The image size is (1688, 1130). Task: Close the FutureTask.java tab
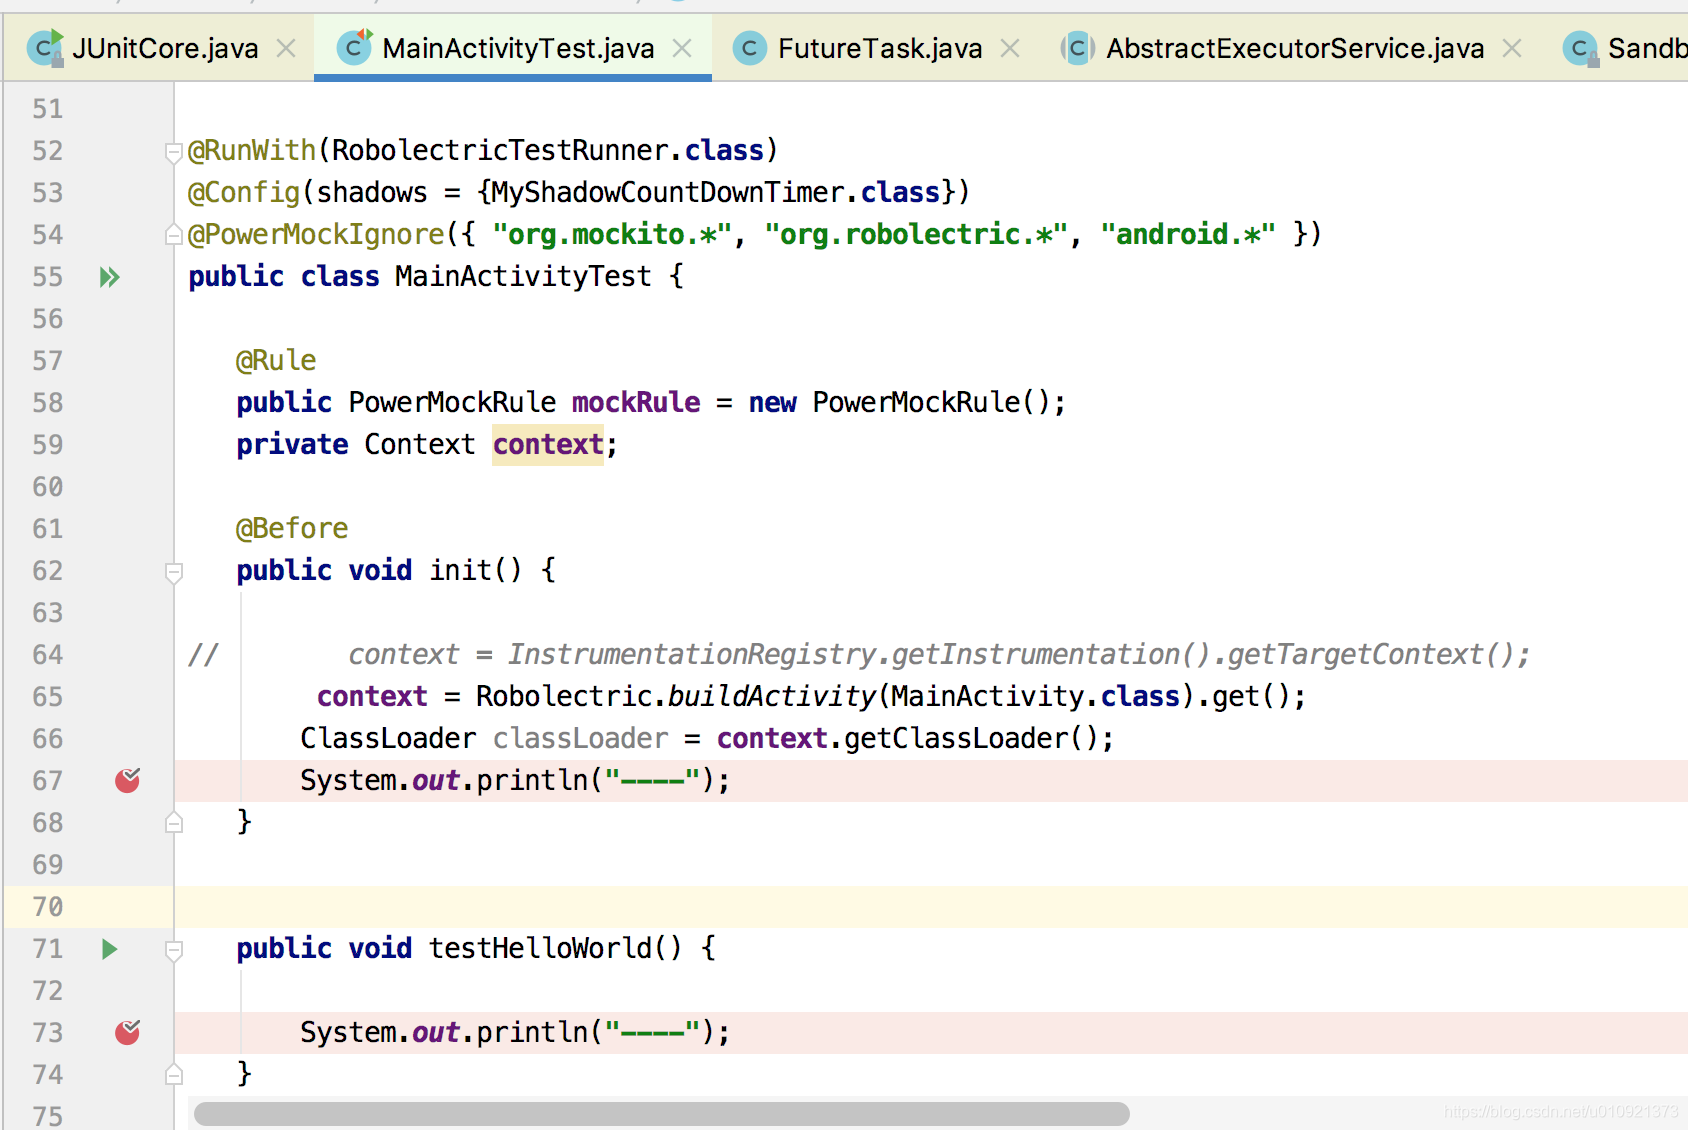[1011, 48]
